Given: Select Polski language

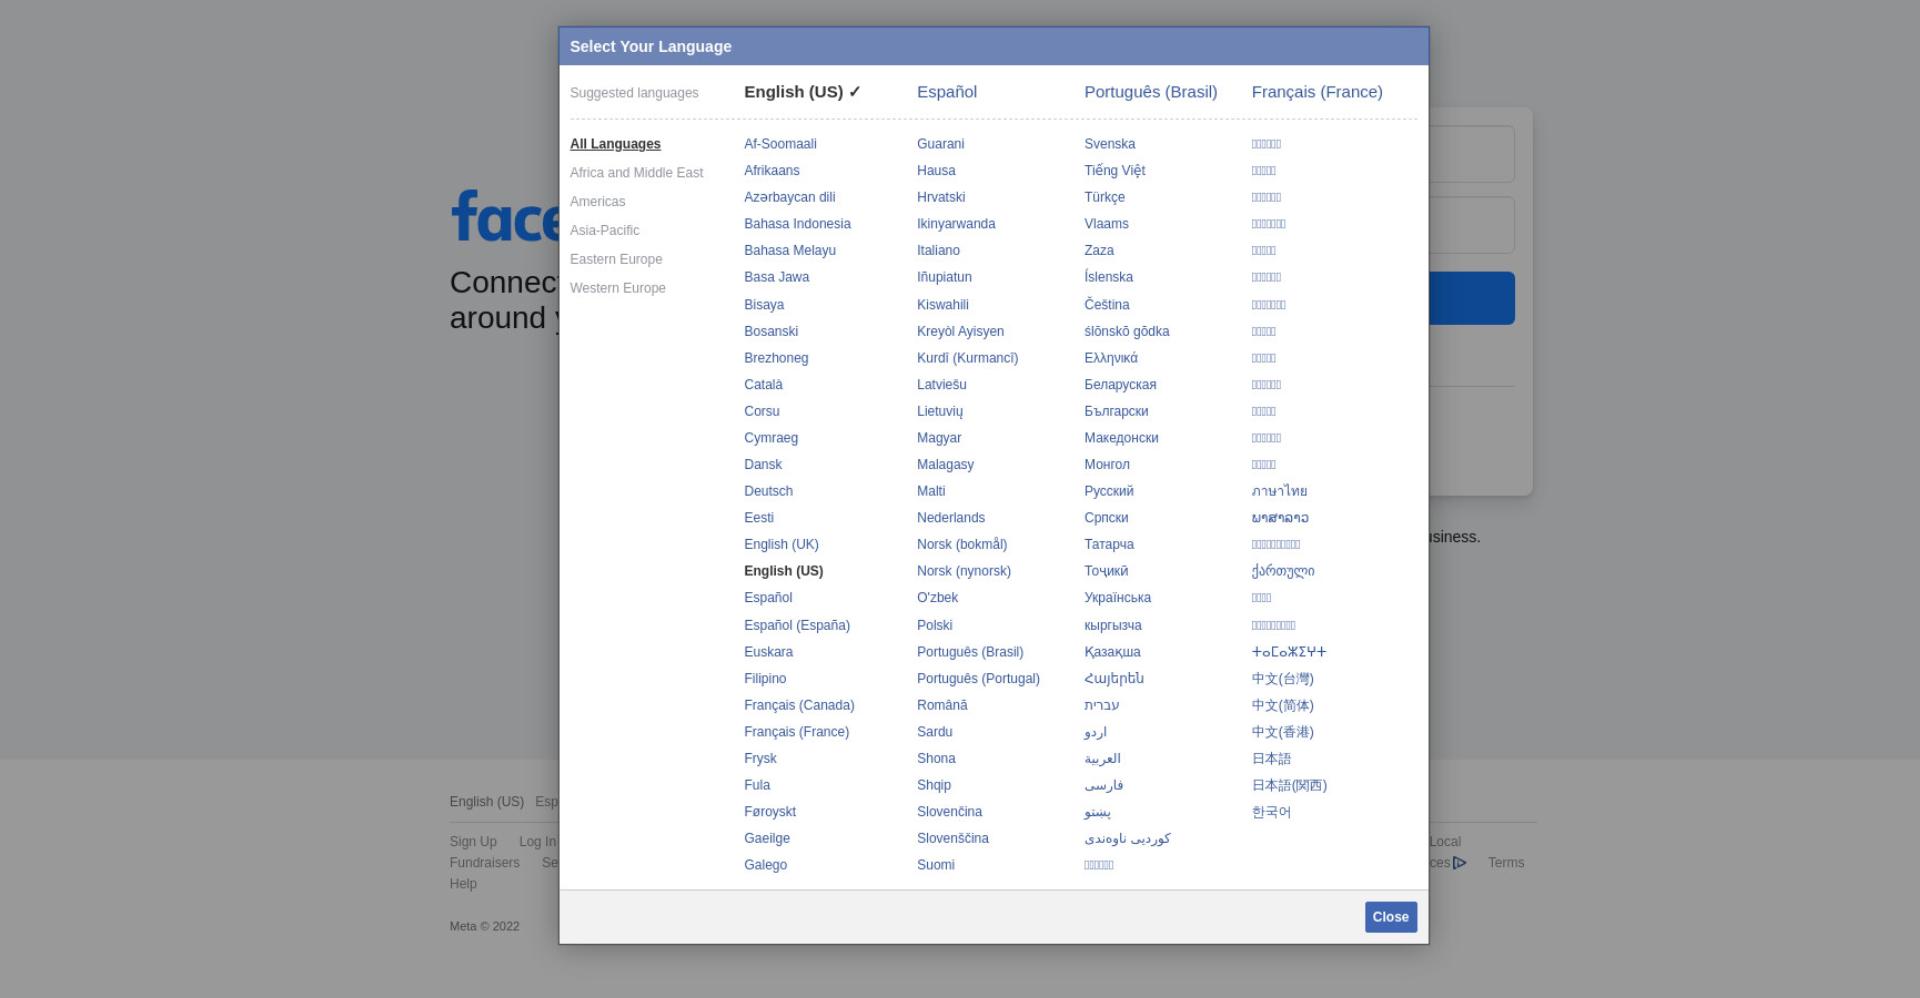Looking at the screenshot, I should pyautogui.click(x=934, y=625).
